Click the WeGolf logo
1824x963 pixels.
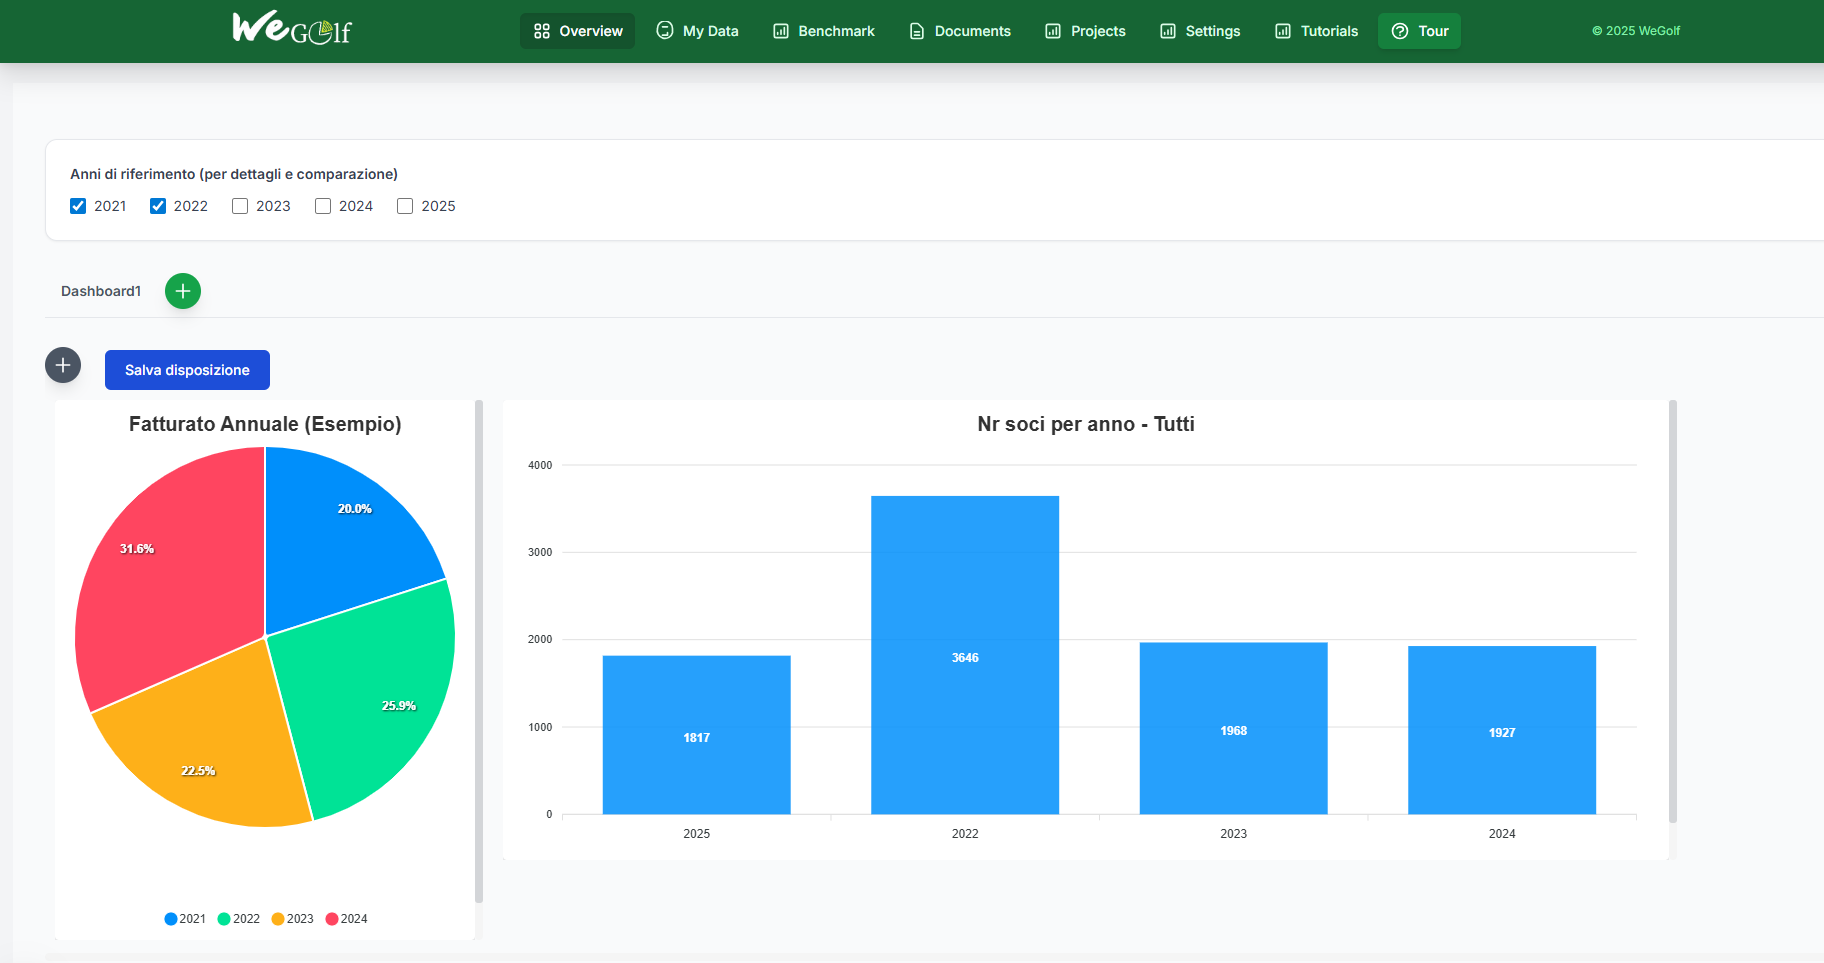tap(291, 29)
